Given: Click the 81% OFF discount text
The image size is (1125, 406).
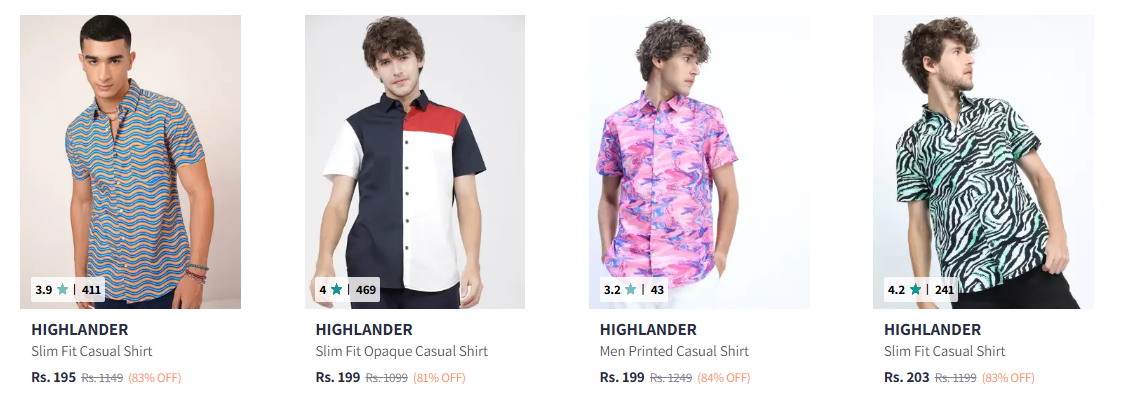Looking at the screenshot, I should [439, 378].
